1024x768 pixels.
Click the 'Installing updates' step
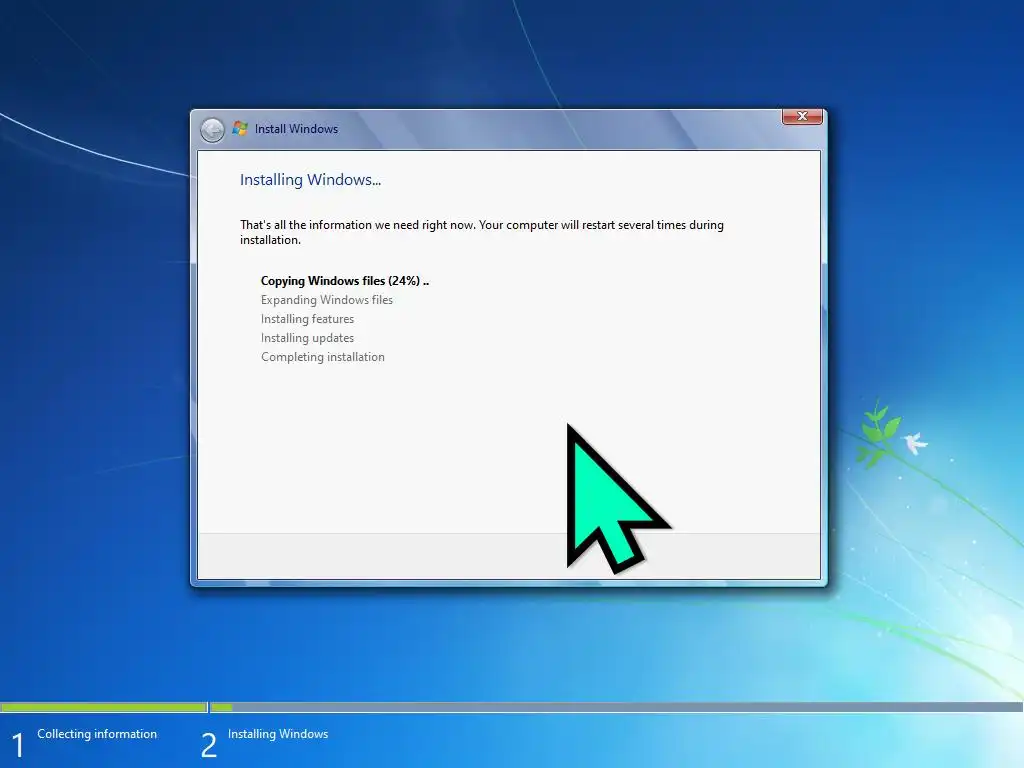pos(307,338)
